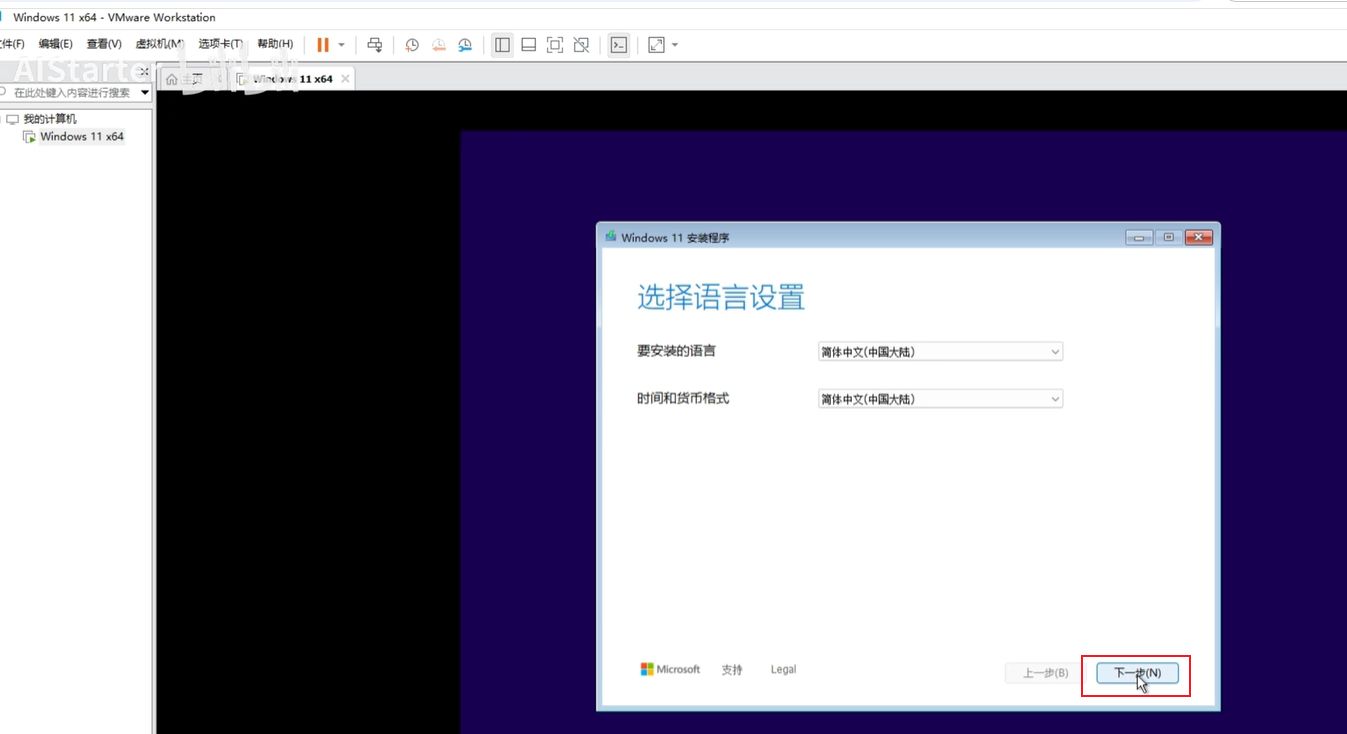
Task: Take a snapshot using the clock icon
Action: point(412,45)
